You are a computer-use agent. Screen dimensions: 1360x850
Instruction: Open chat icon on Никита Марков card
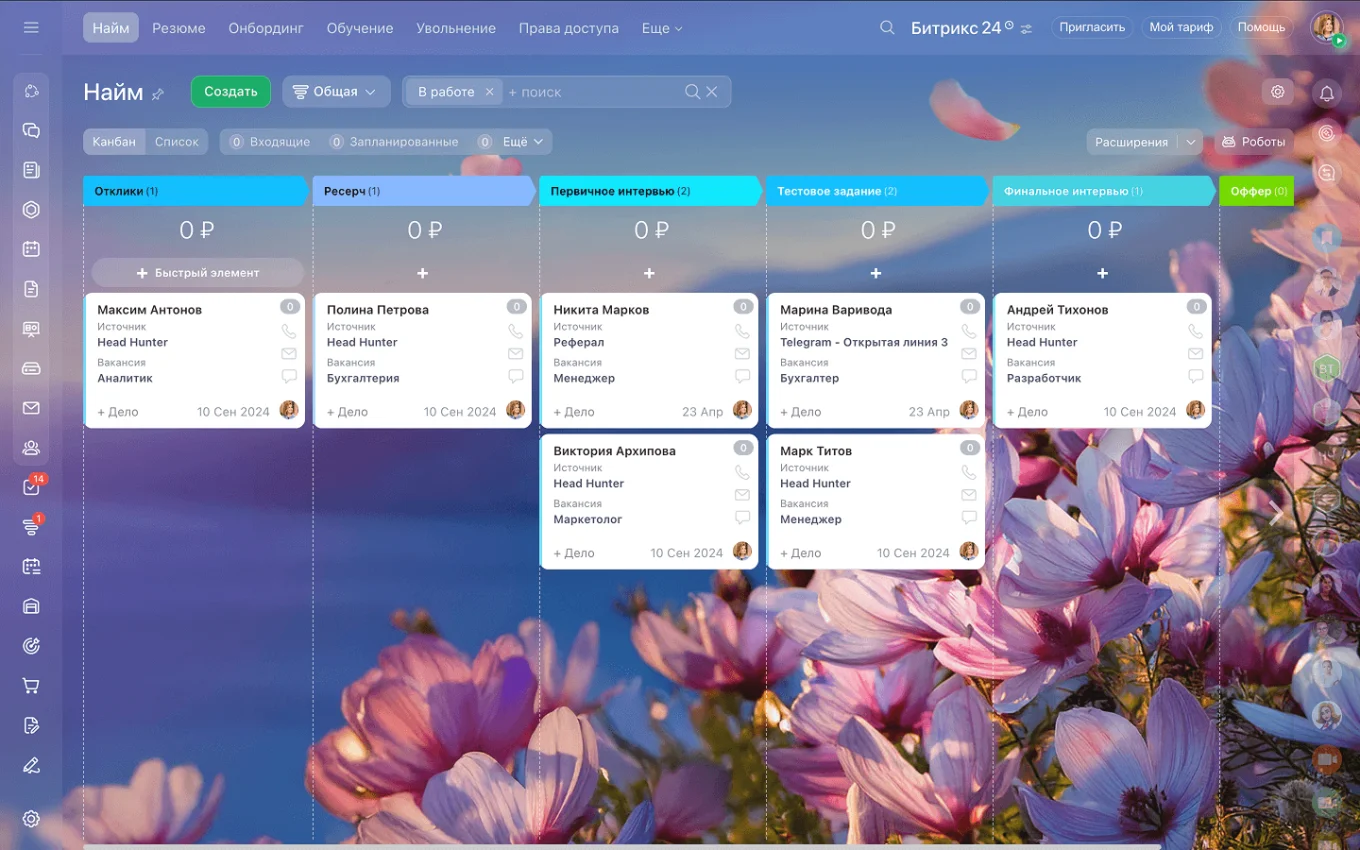pos(743,377)
